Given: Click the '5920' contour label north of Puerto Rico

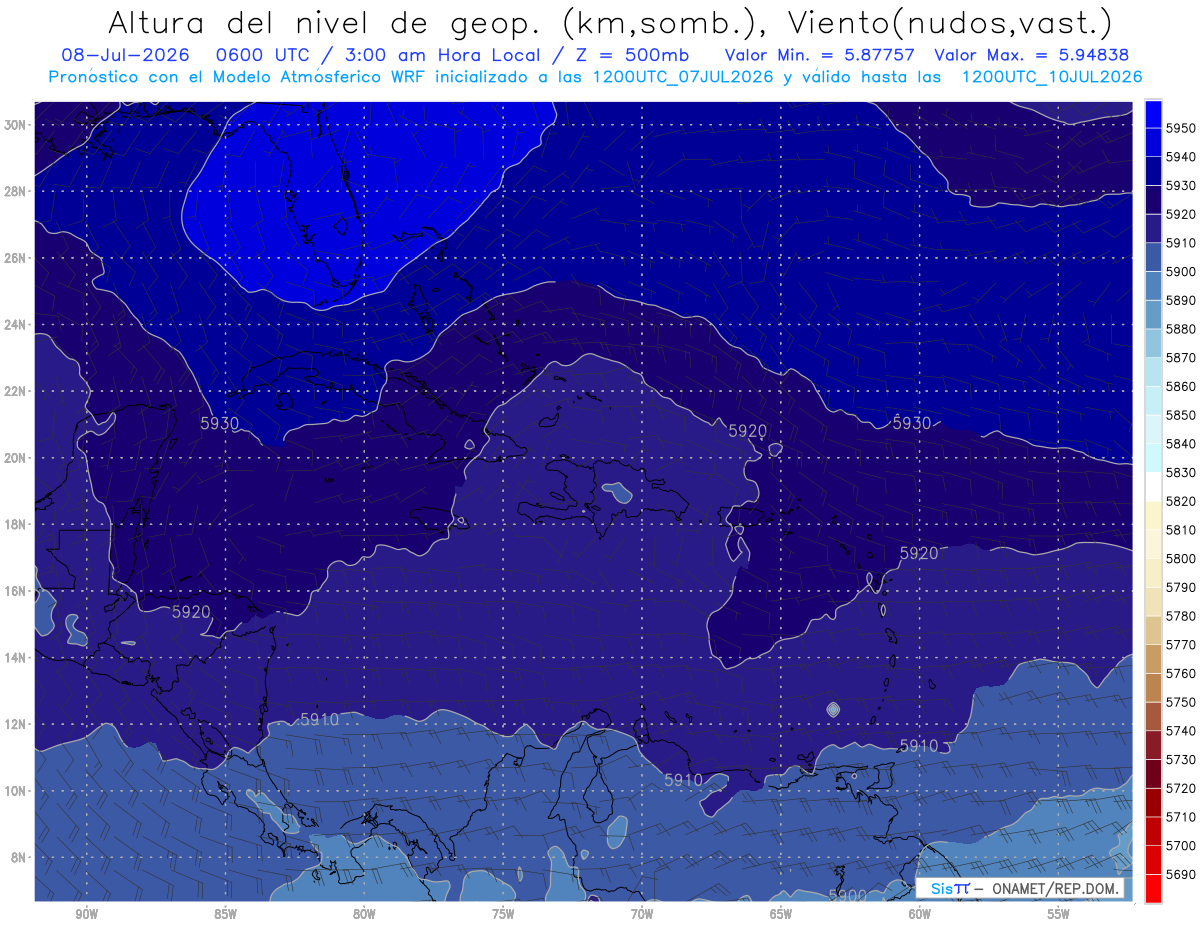Looking at the screenshot, I should [x=747, y=431].
